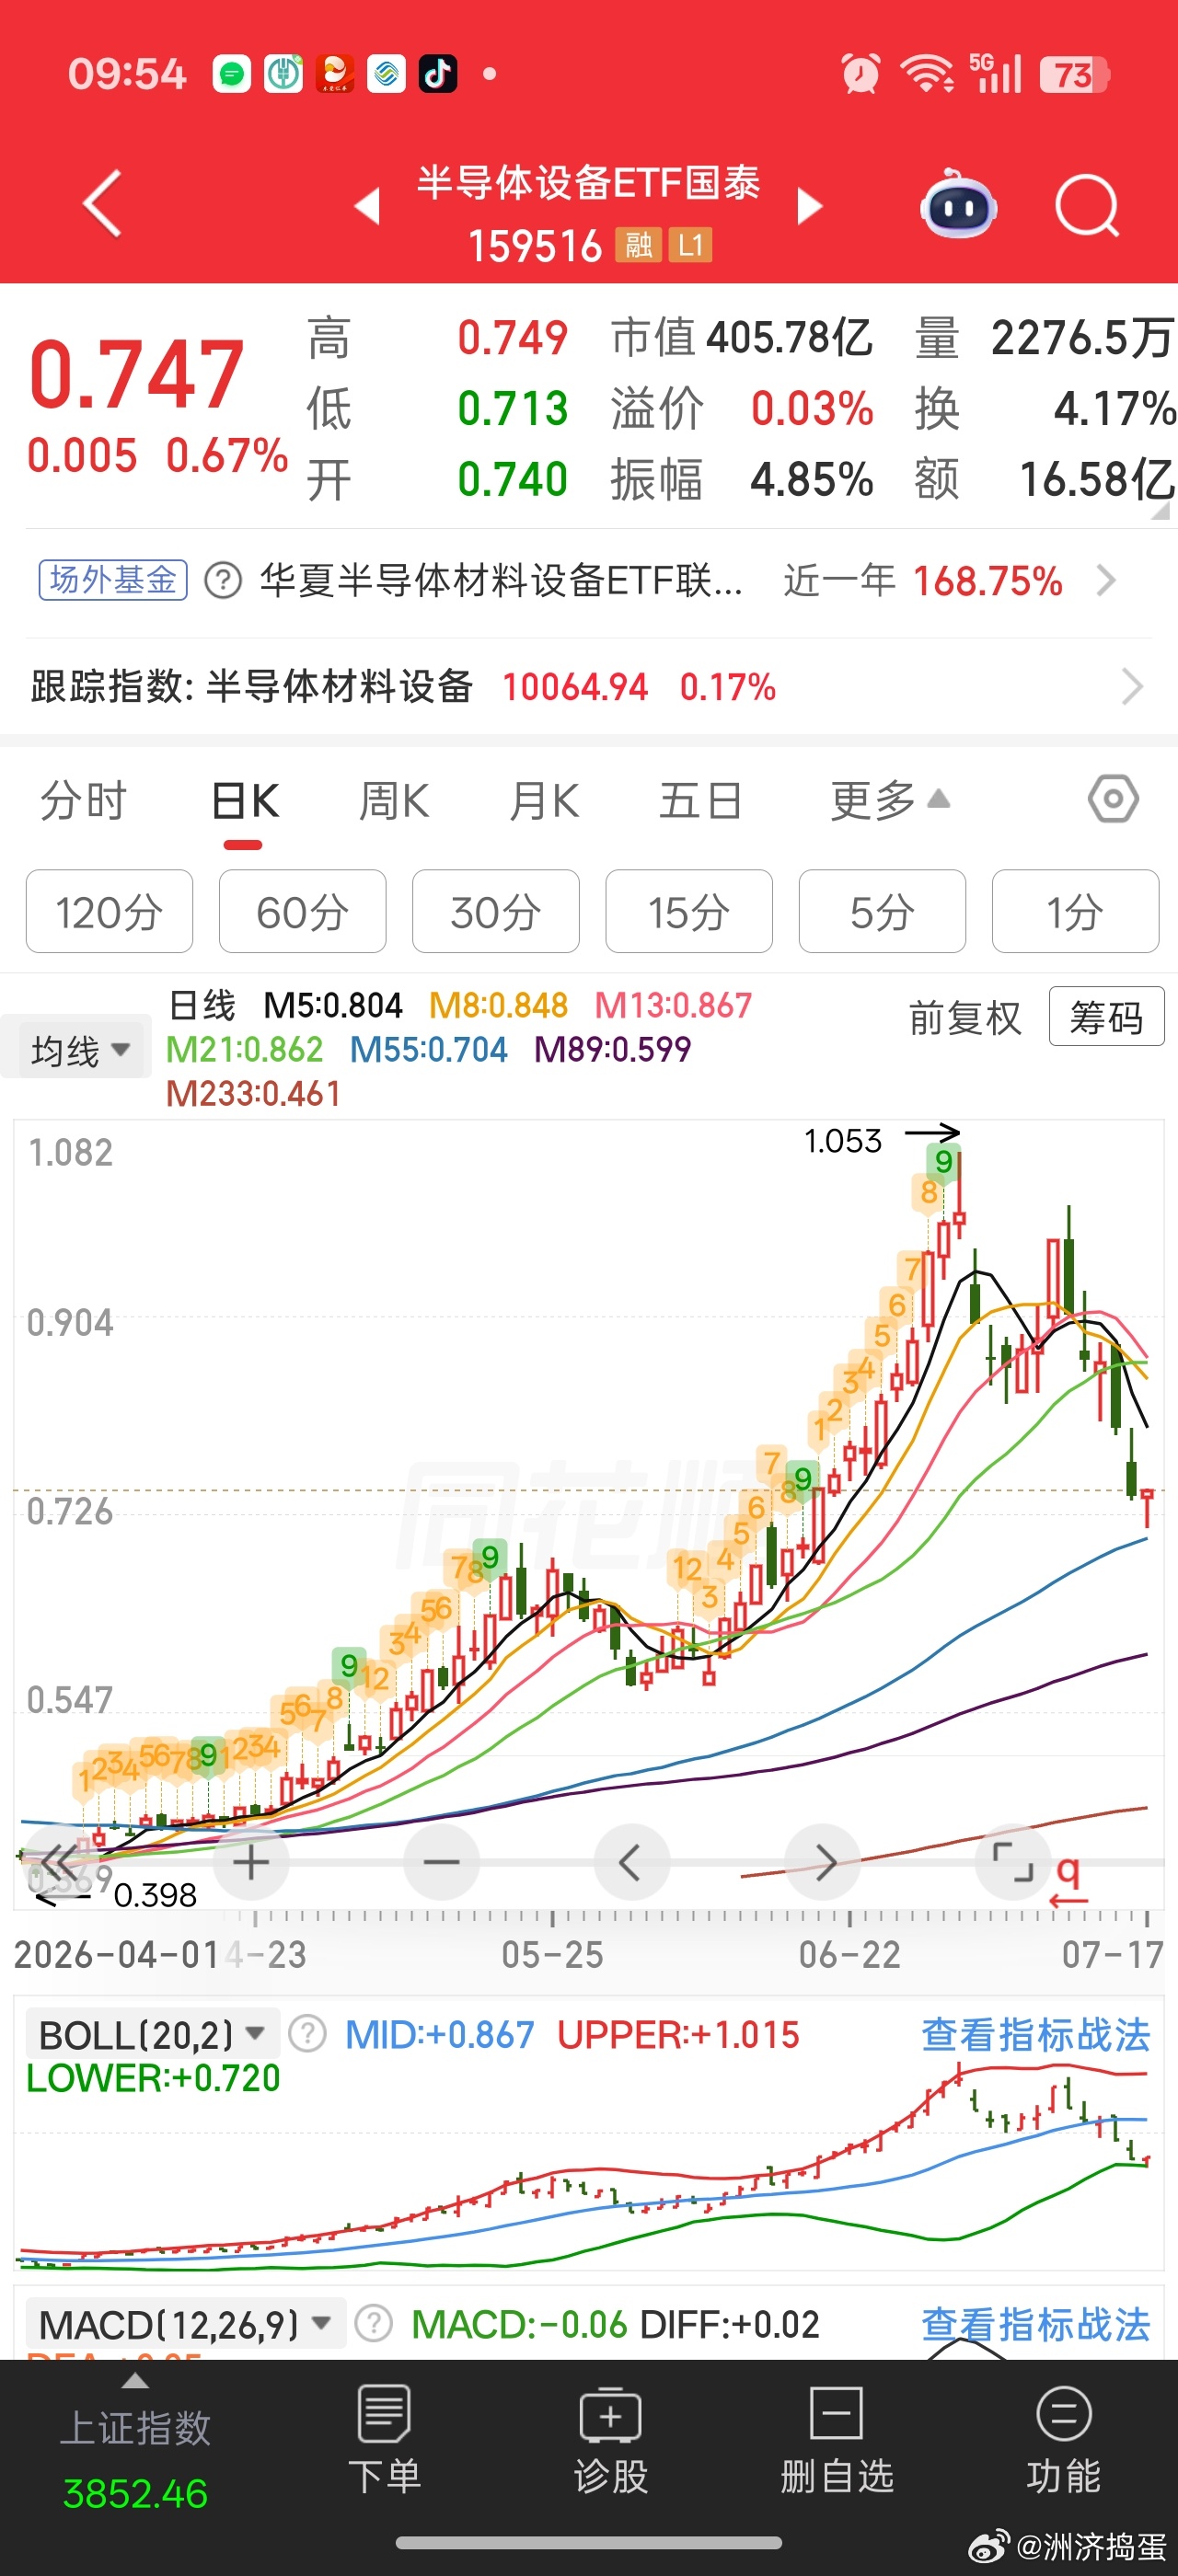Tap the BOLL indicator help icon
This screenshot has width=1178, height=2576.
click(x=307, y=2034)
